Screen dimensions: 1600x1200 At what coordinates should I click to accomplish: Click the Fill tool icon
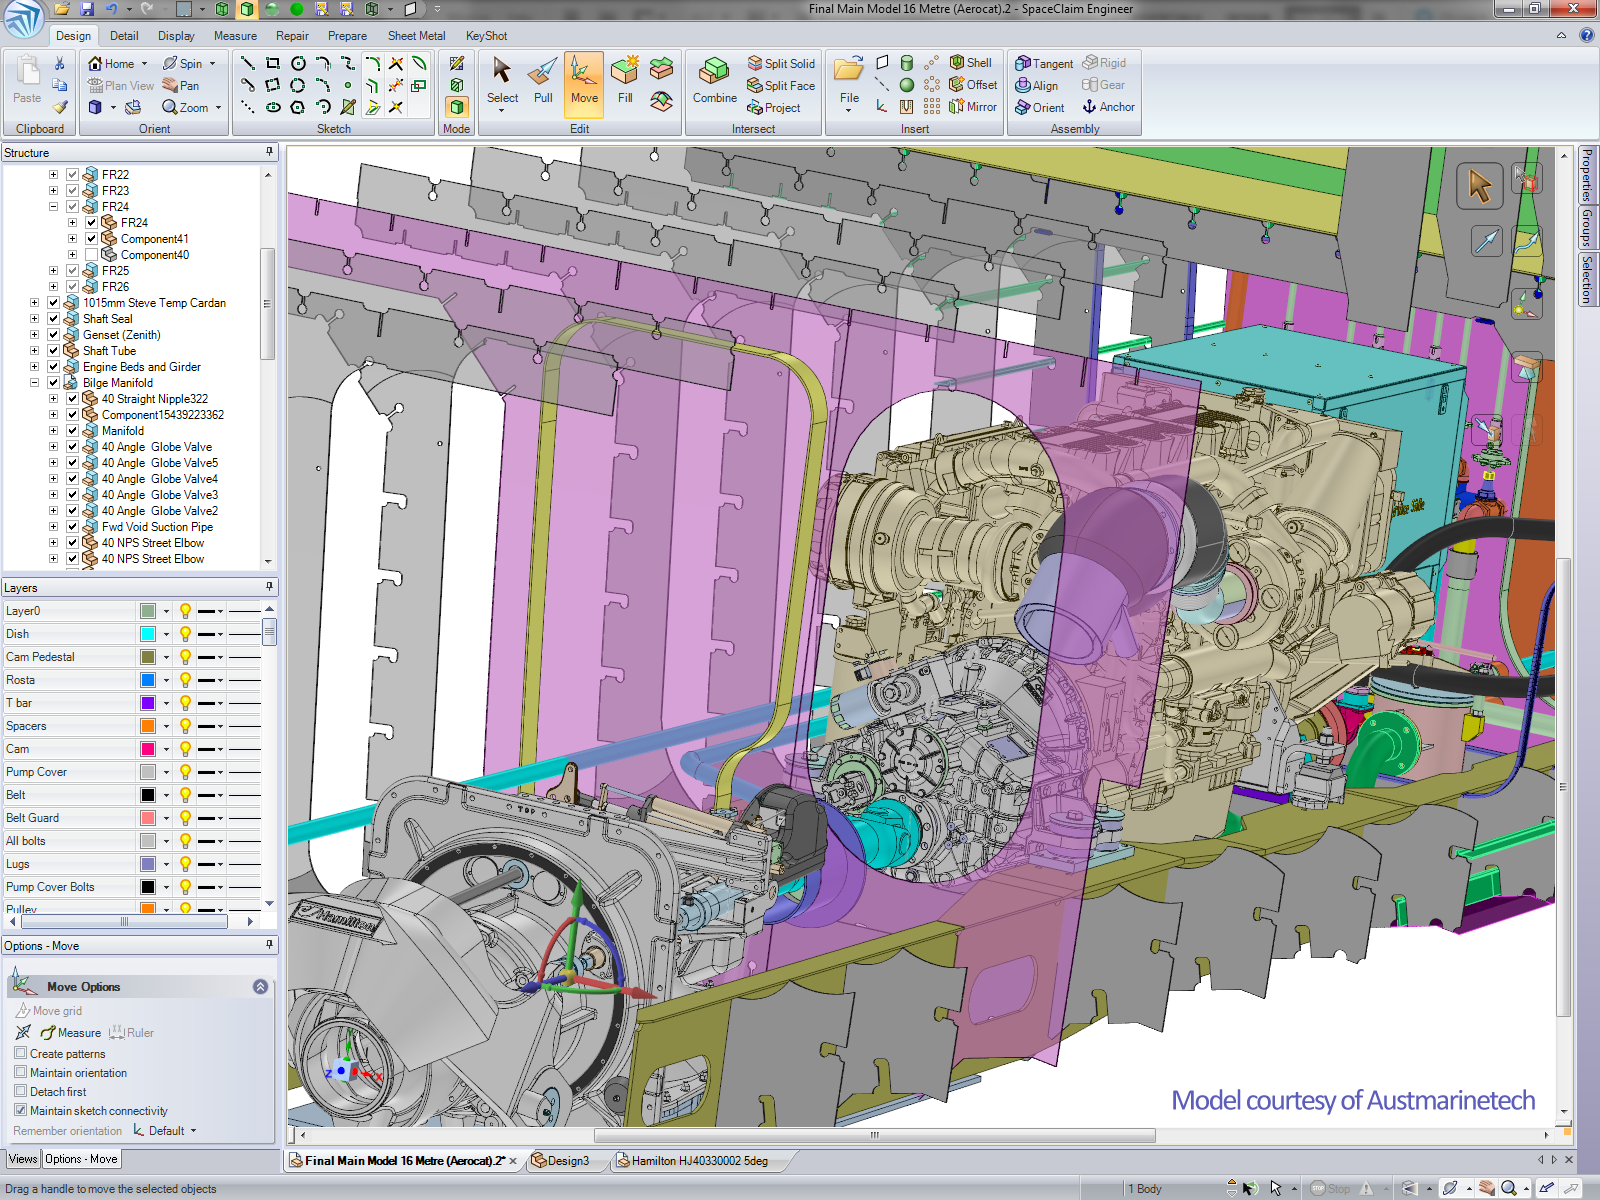625,80
